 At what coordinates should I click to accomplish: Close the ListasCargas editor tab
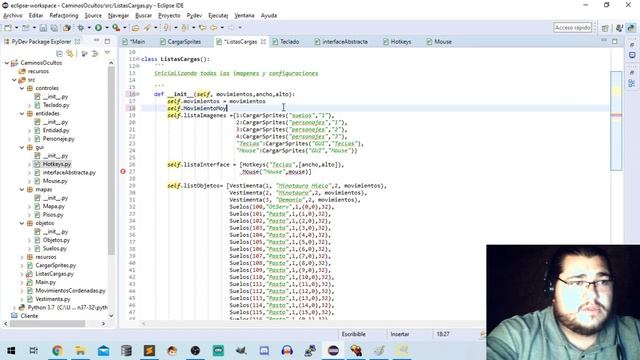263,42
